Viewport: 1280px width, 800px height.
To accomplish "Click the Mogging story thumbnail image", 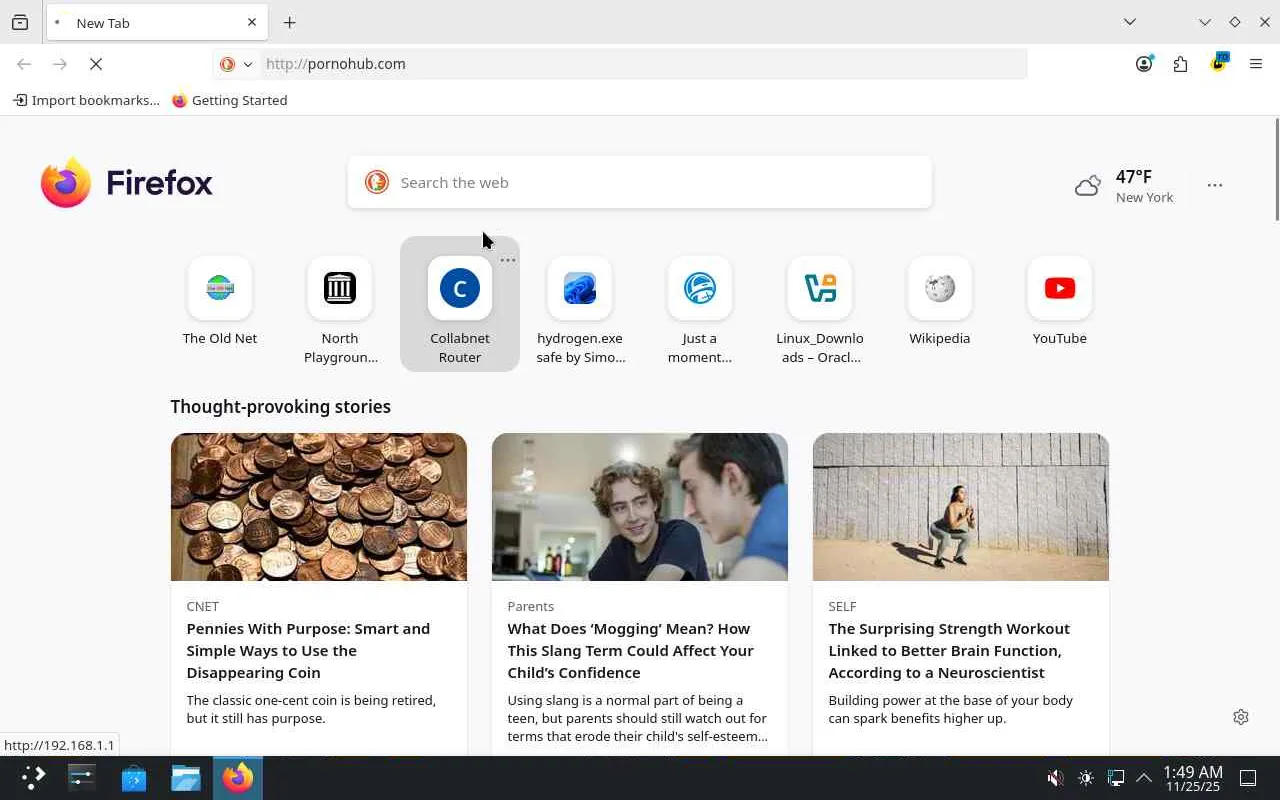I will click(x=640, y=507).
